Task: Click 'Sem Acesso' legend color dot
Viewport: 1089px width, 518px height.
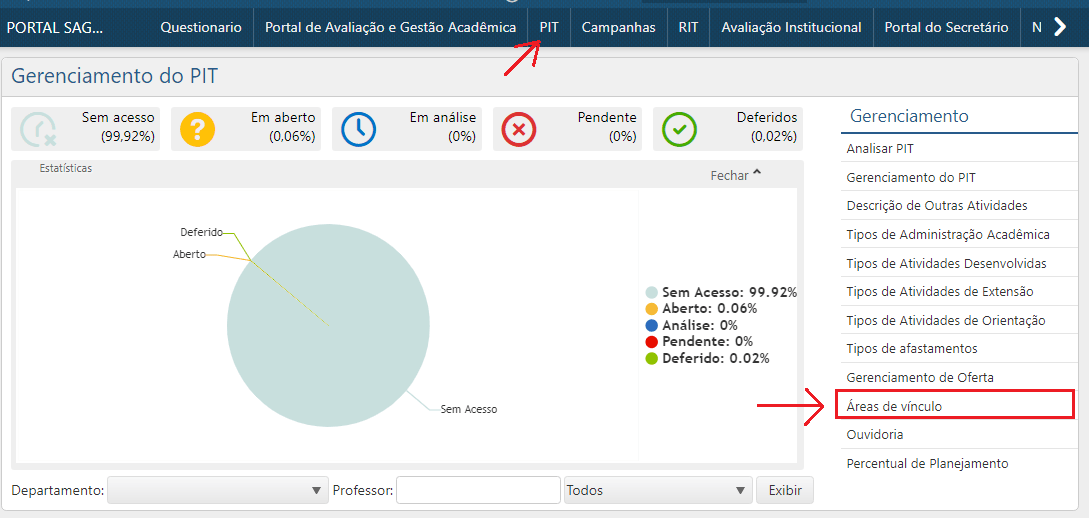Action: [x=652, y=293]
